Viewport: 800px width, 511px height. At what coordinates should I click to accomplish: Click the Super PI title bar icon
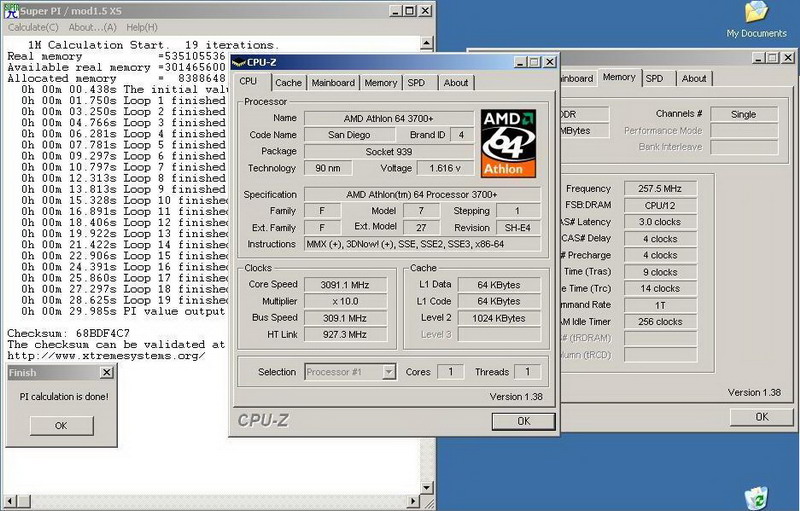11,11
